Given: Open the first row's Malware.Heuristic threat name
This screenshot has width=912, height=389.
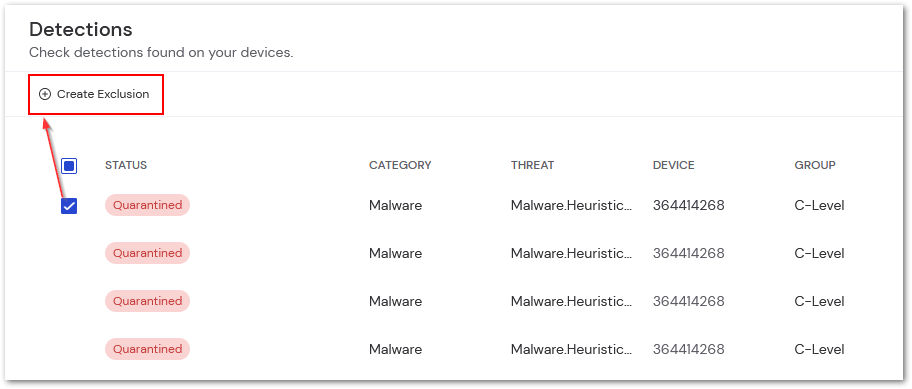Looking at the screenshot, I should 571,205.
